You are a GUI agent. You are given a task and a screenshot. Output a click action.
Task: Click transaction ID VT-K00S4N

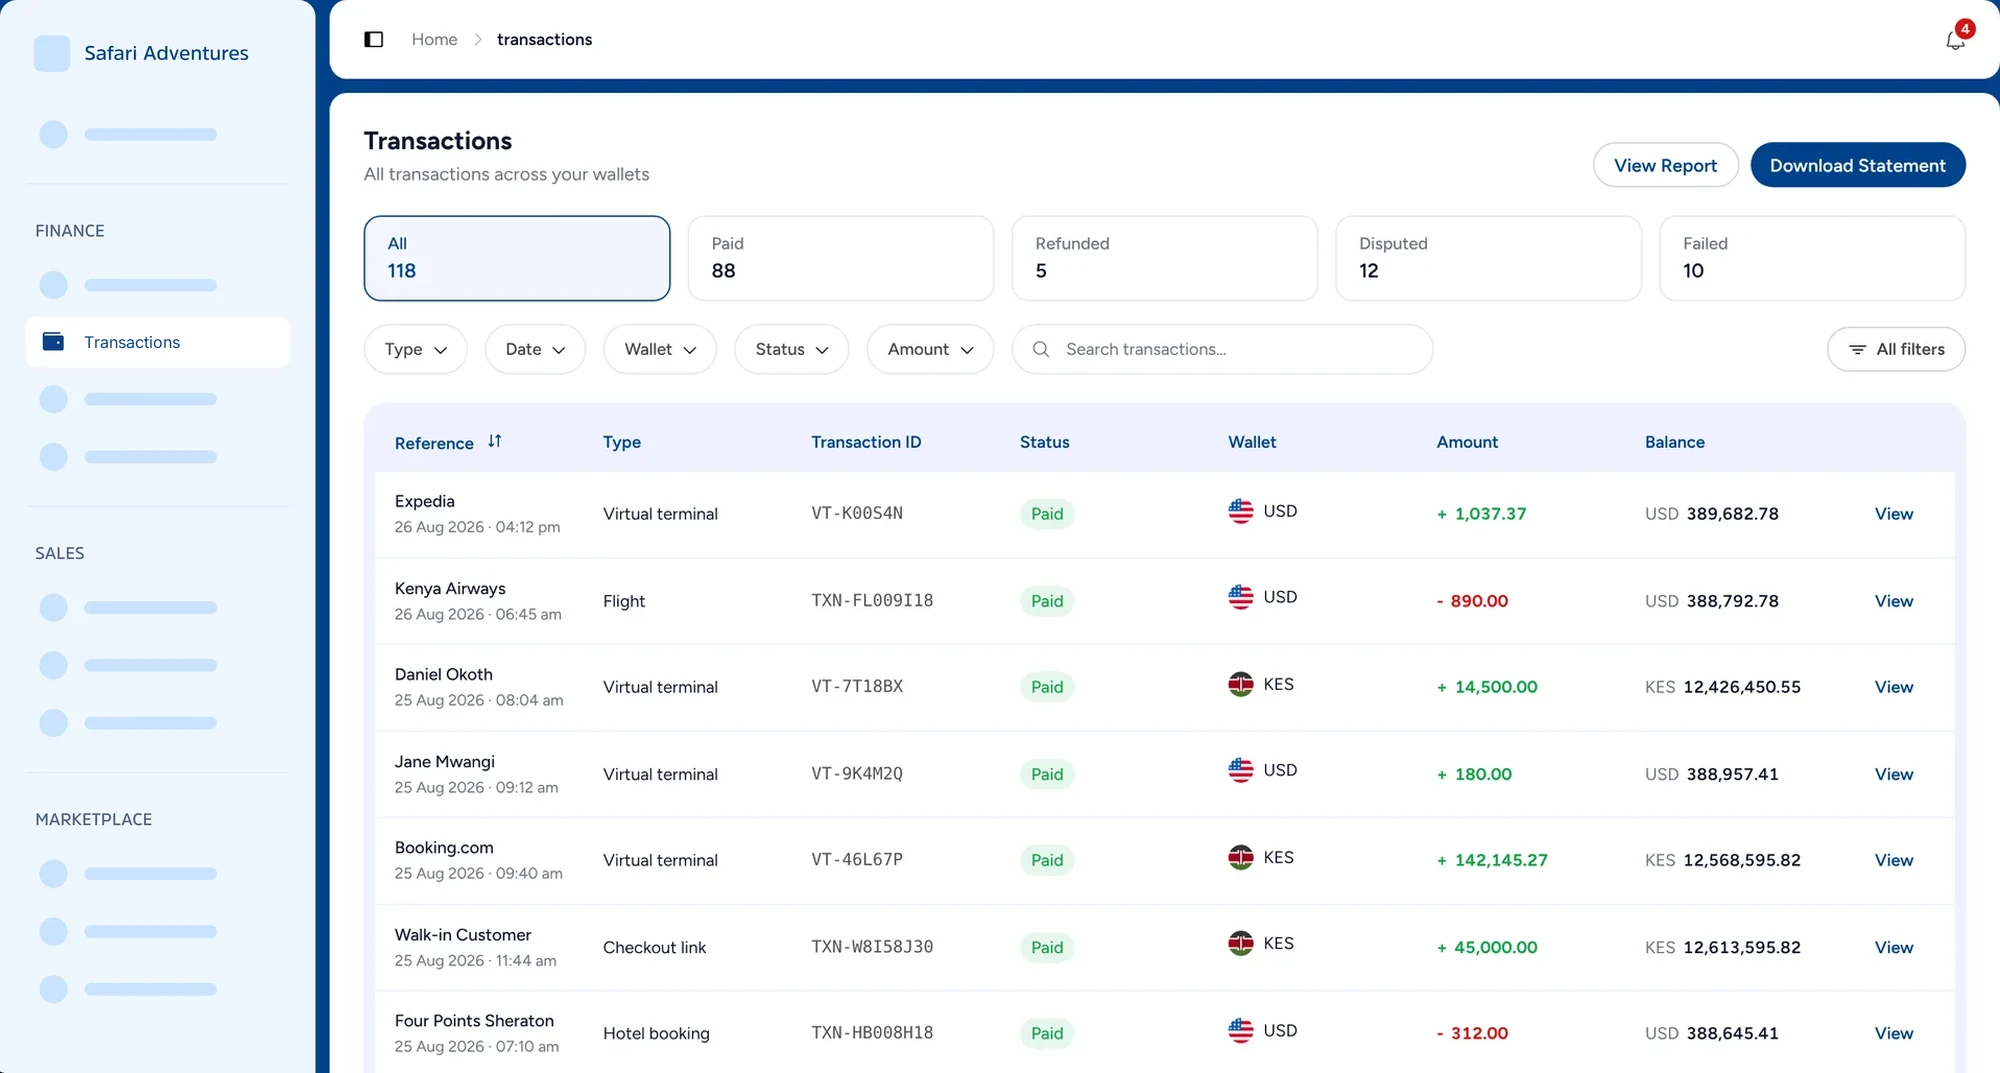click(x=857, y=513)
